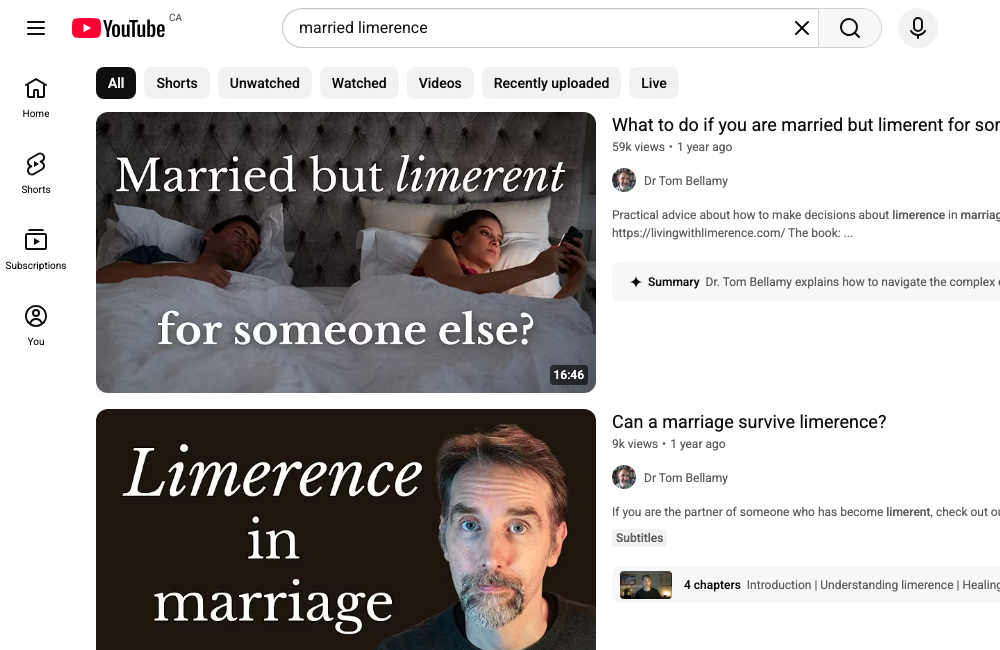Open the hamburger guide menu
The height and width of the screenshot is (650, 1000).
[x=36, y=28]
